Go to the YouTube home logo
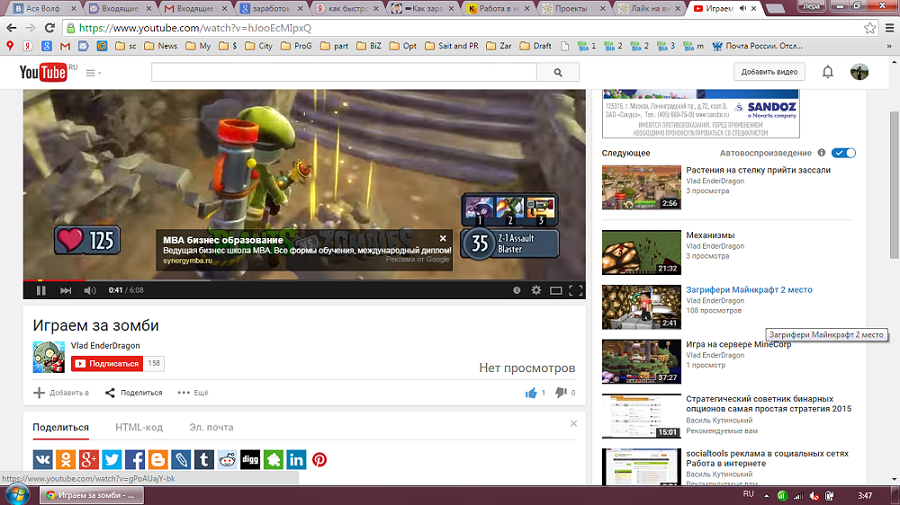The height and width of the screenshot is (505, 900). [x=44, y=72]
